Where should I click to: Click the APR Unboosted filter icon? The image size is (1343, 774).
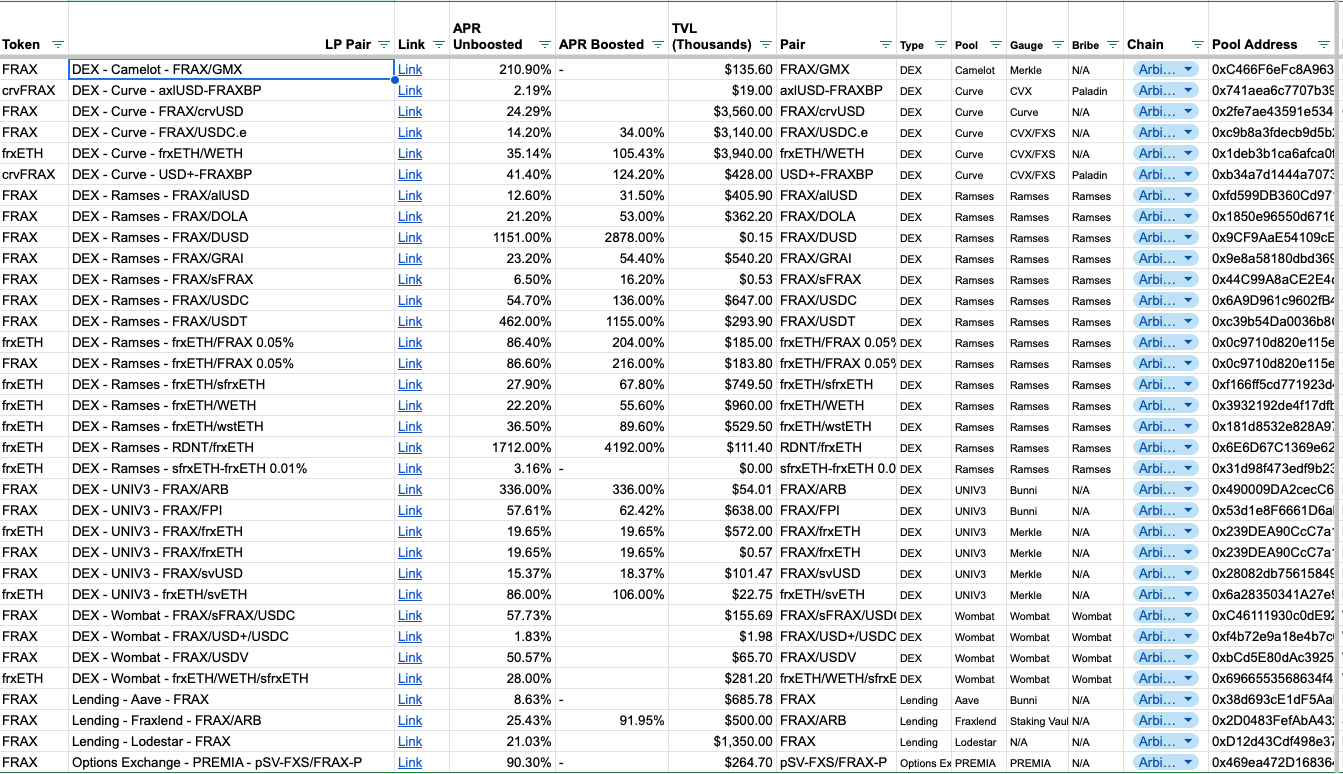(x=544, y=45)
